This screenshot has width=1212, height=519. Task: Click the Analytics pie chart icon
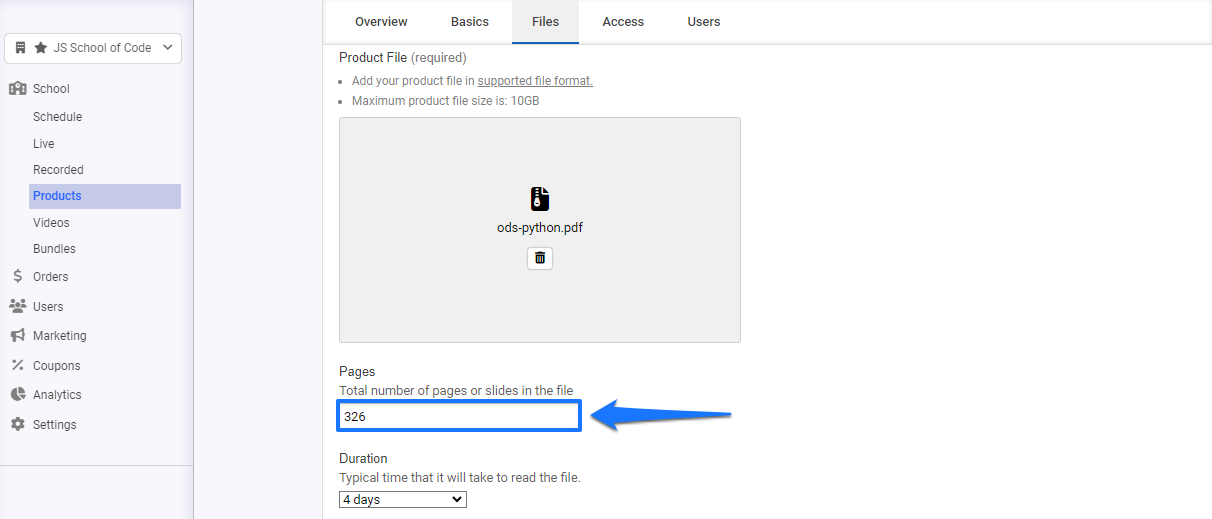click(x=17, y=394)
